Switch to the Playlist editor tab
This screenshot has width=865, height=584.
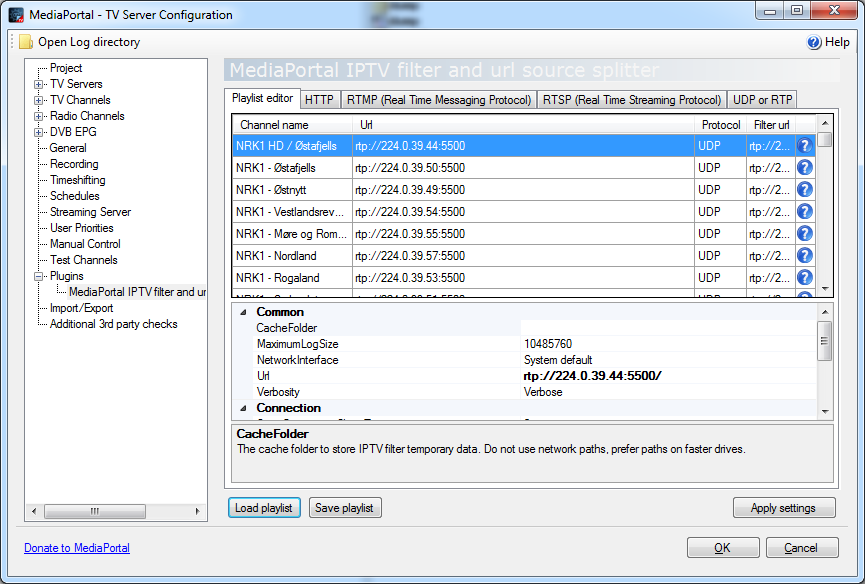(263, 98)
